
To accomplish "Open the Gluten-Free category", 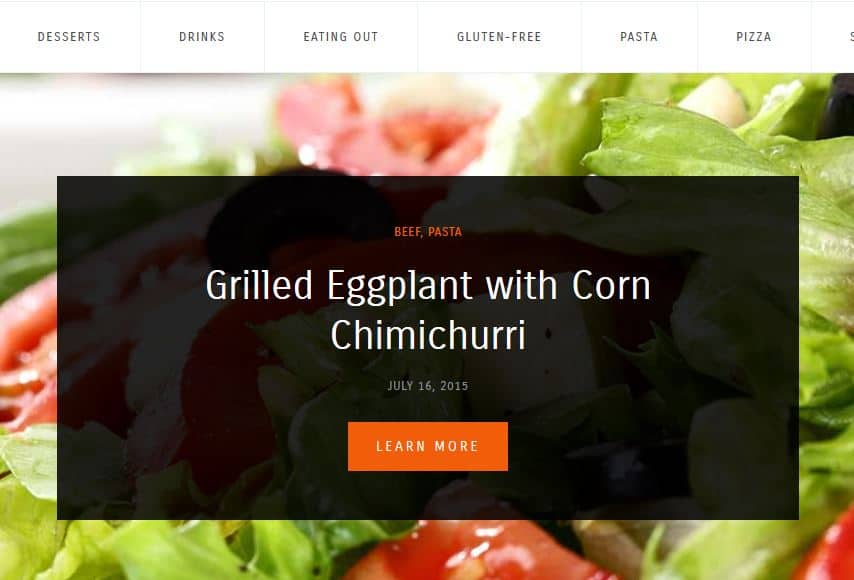I will click(499, 36).
